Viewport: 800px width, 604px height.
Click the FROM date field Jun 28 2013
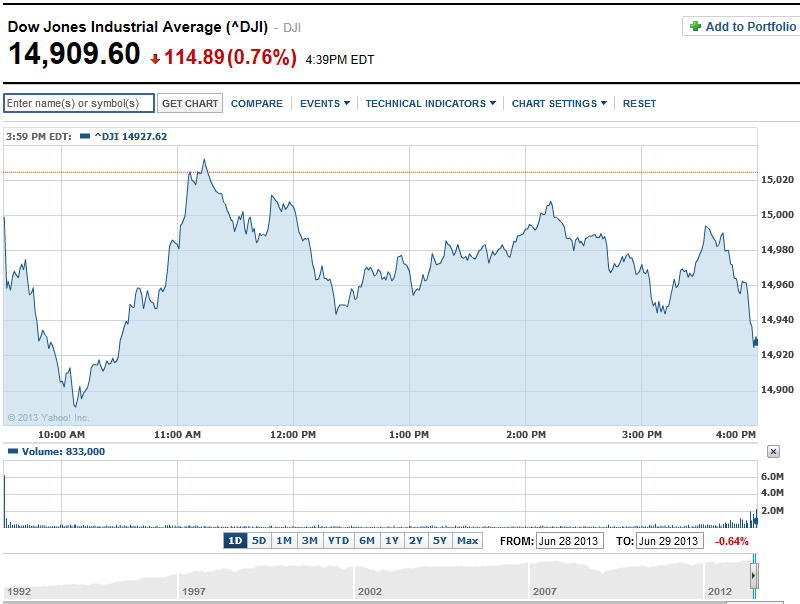[569, 541]
